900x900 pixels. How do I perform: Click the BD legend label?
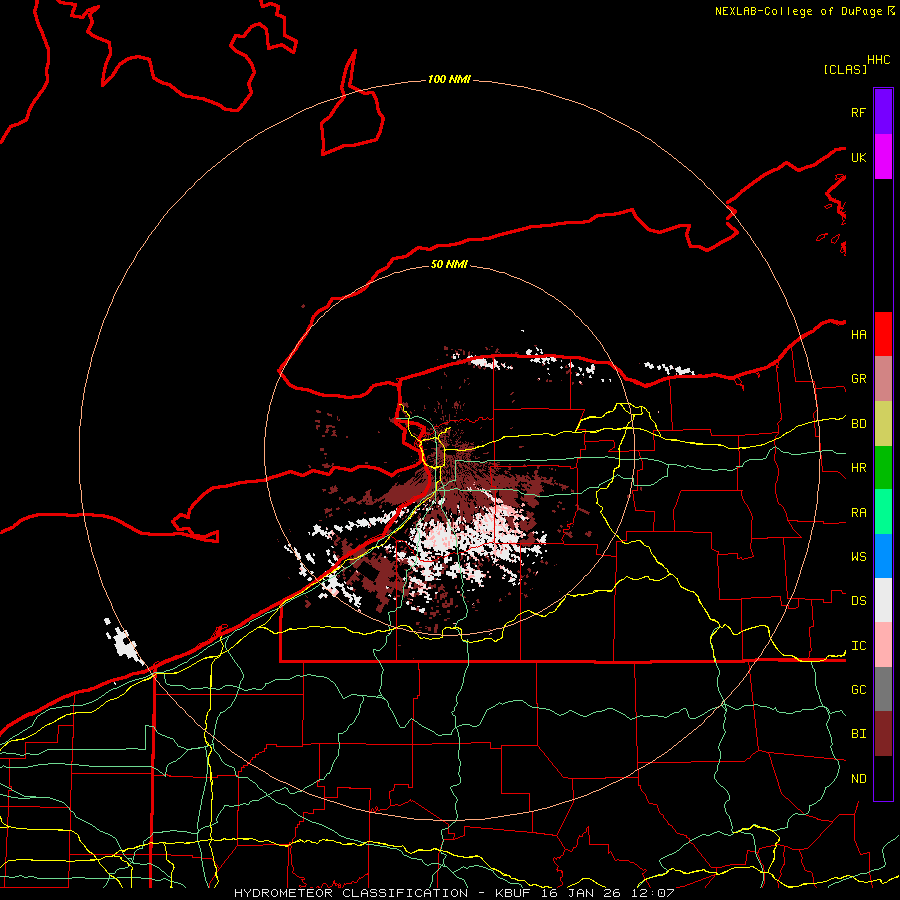(858, 424)
